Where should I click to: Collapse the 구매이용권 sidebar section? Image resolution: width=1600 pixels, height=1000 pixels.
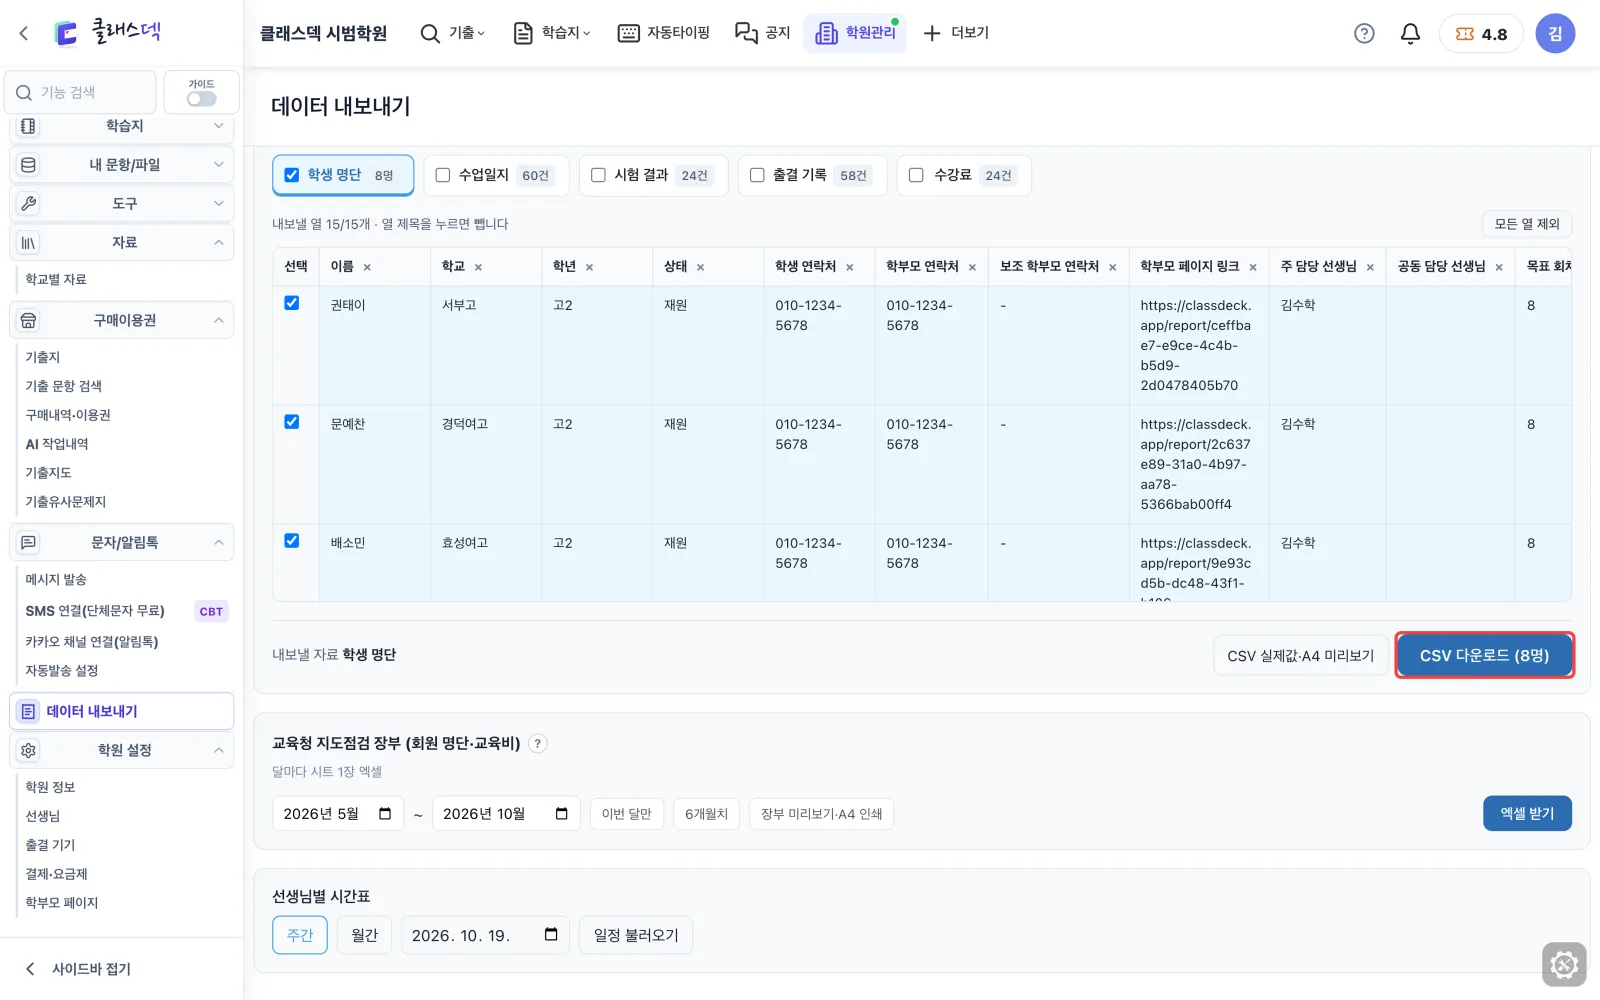122,321
